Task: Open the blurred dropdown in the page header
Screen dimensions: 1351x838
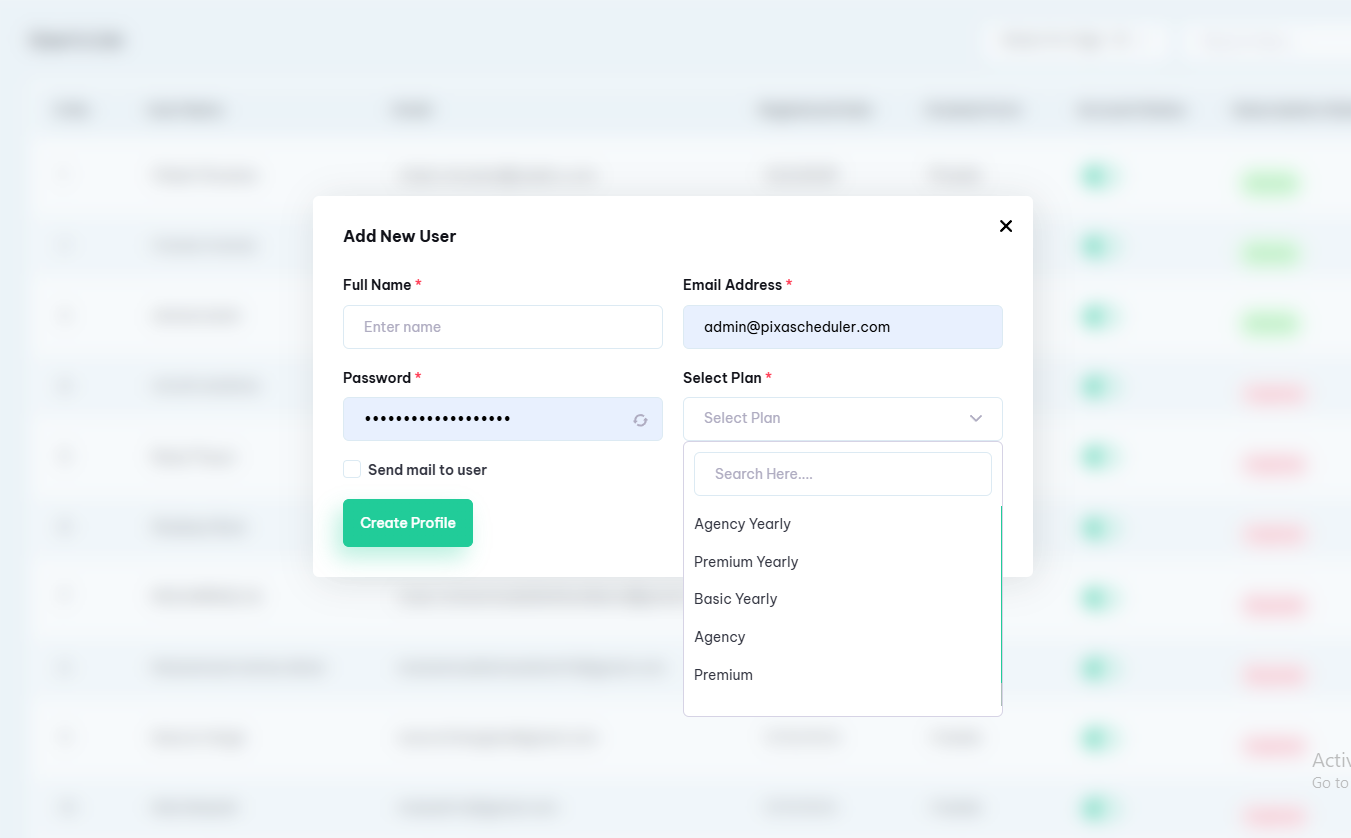Action: coord(1070,41)
